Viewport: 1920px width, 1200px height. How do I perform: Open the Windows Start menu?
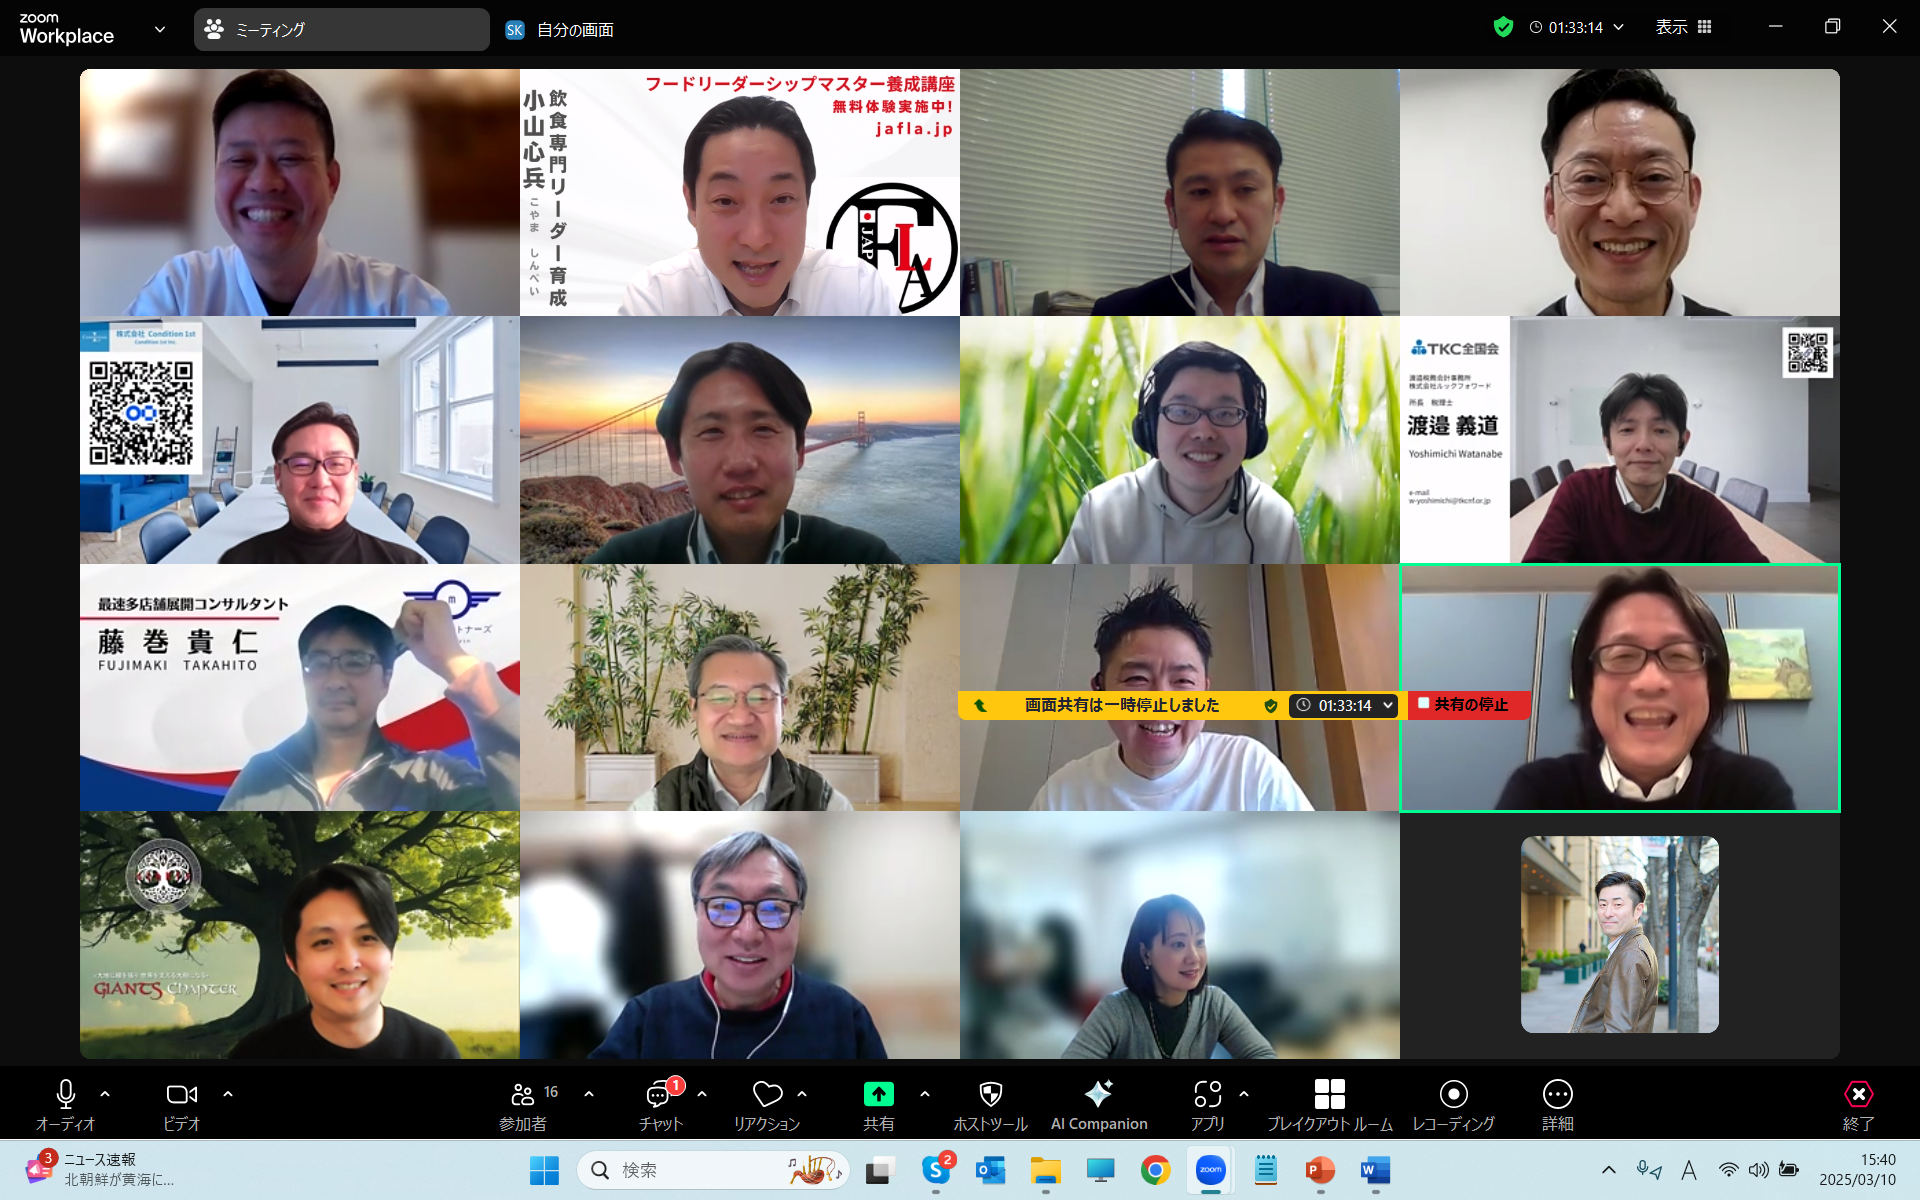(x=544, y=1170)
